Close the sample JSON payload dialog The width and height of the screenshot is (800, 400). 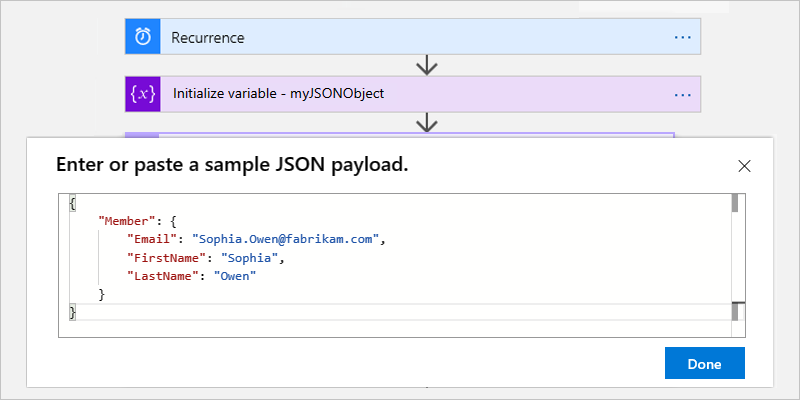[744, 166]
